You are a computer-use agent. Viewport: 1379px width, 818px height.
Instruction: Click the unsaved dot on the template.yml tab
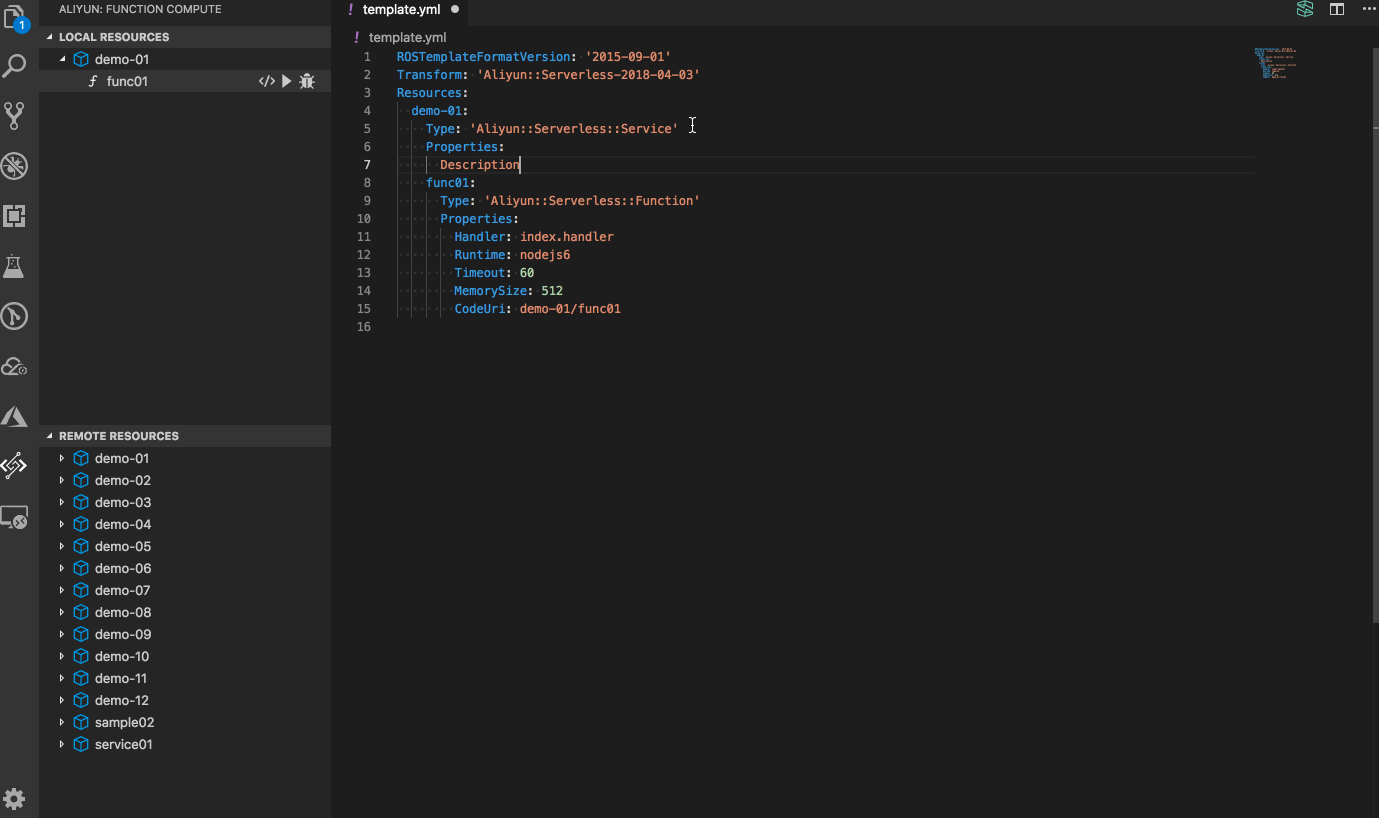(x=455, y=9)
